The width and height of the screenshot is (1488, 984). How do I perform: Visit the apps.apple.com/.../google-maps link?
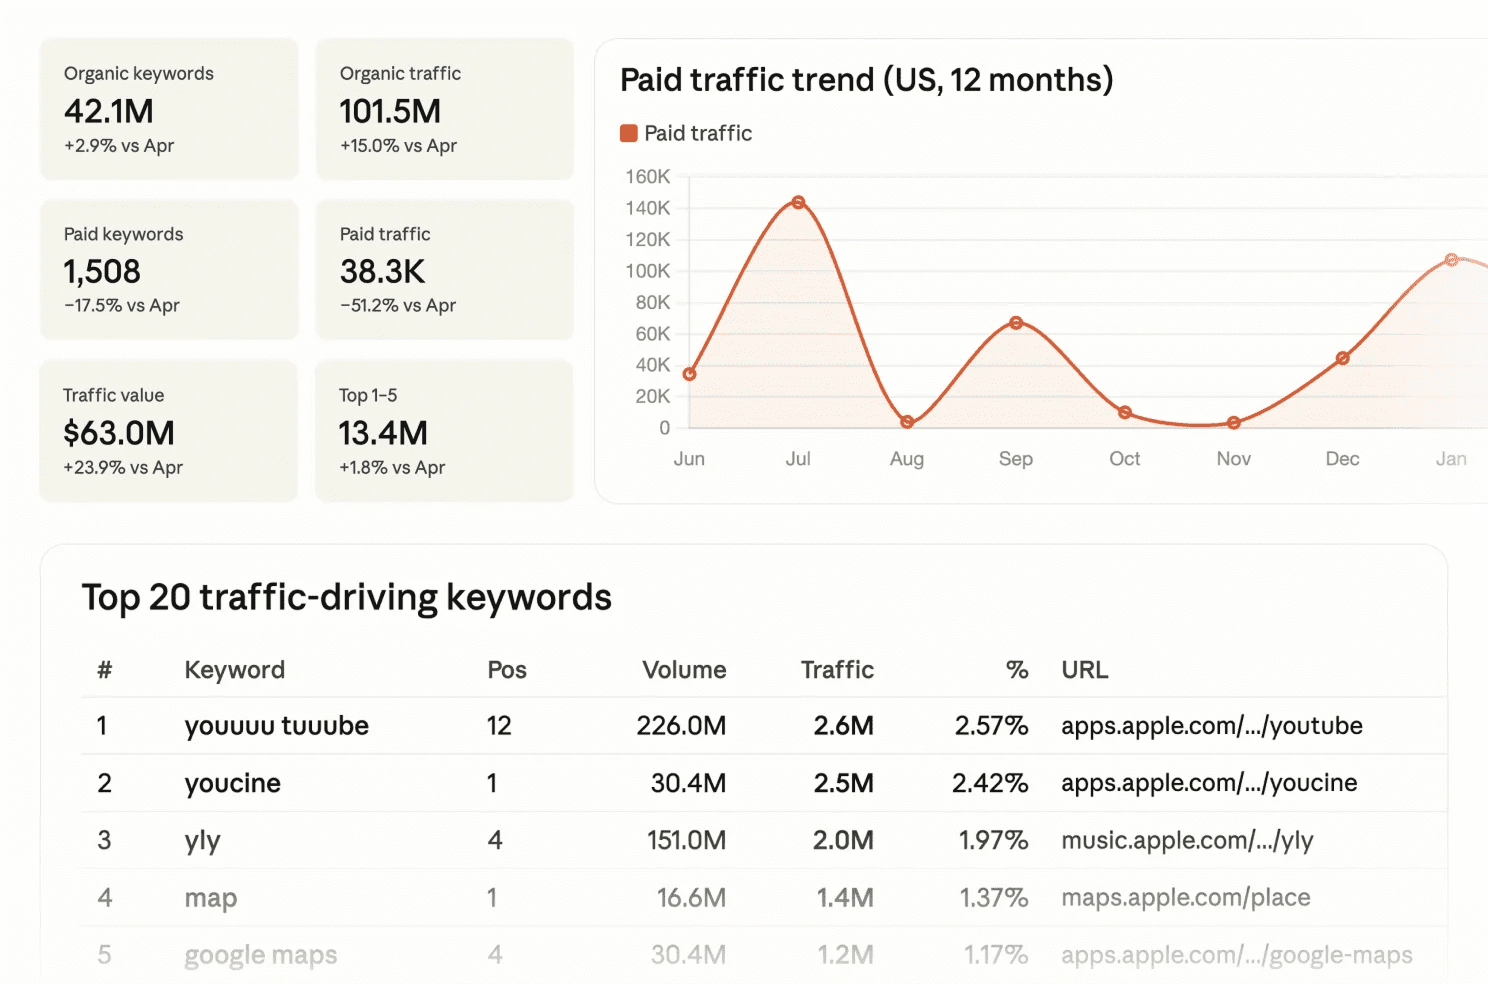[x=1237, y=955]
